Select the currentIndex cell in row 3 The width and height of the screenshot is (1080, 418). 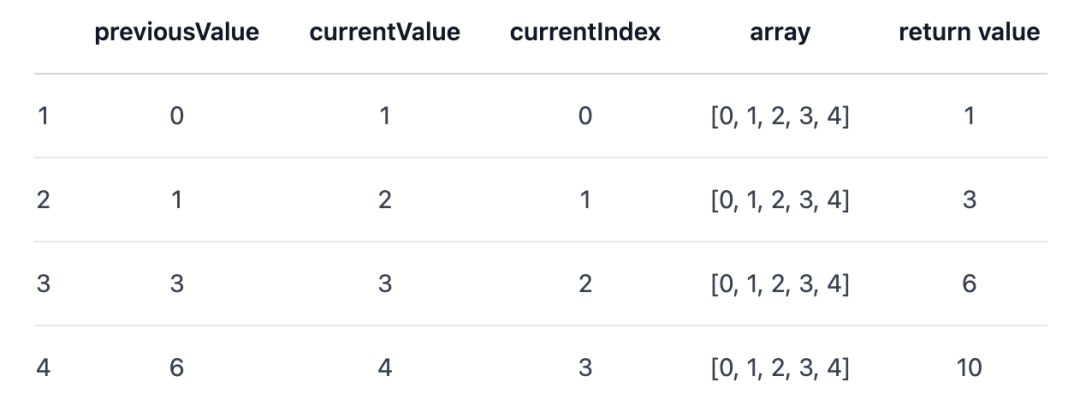(x=585, y=284)
